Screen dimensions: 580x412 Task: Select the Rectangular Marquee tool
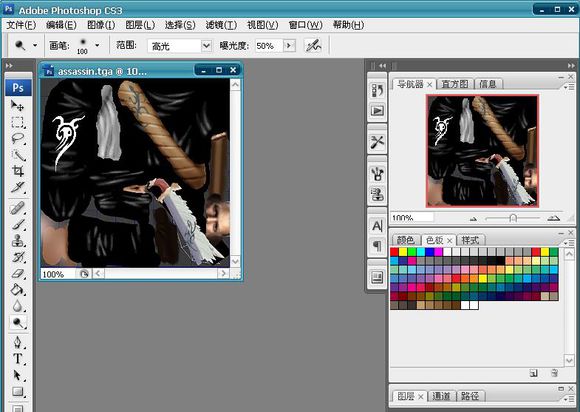pos(17,122)
